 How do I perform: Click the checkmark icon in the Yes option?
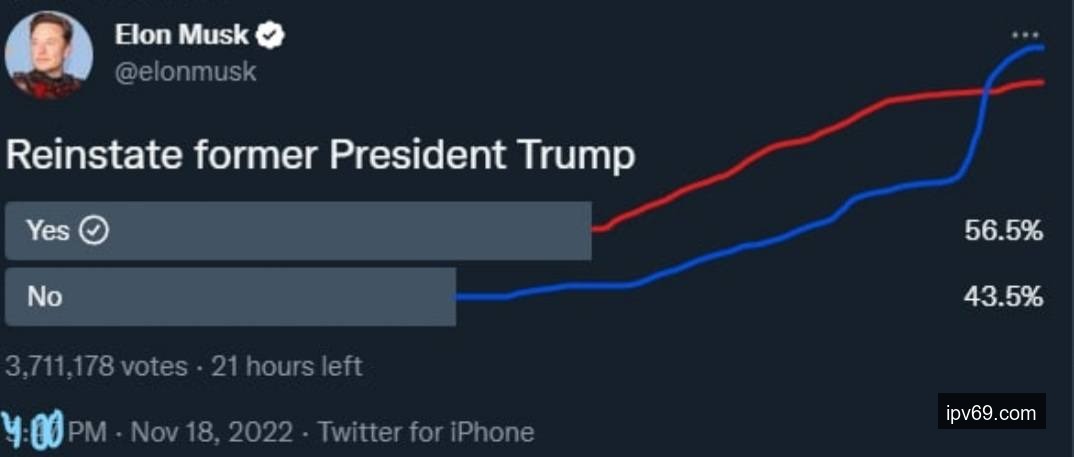pos(94,231)
